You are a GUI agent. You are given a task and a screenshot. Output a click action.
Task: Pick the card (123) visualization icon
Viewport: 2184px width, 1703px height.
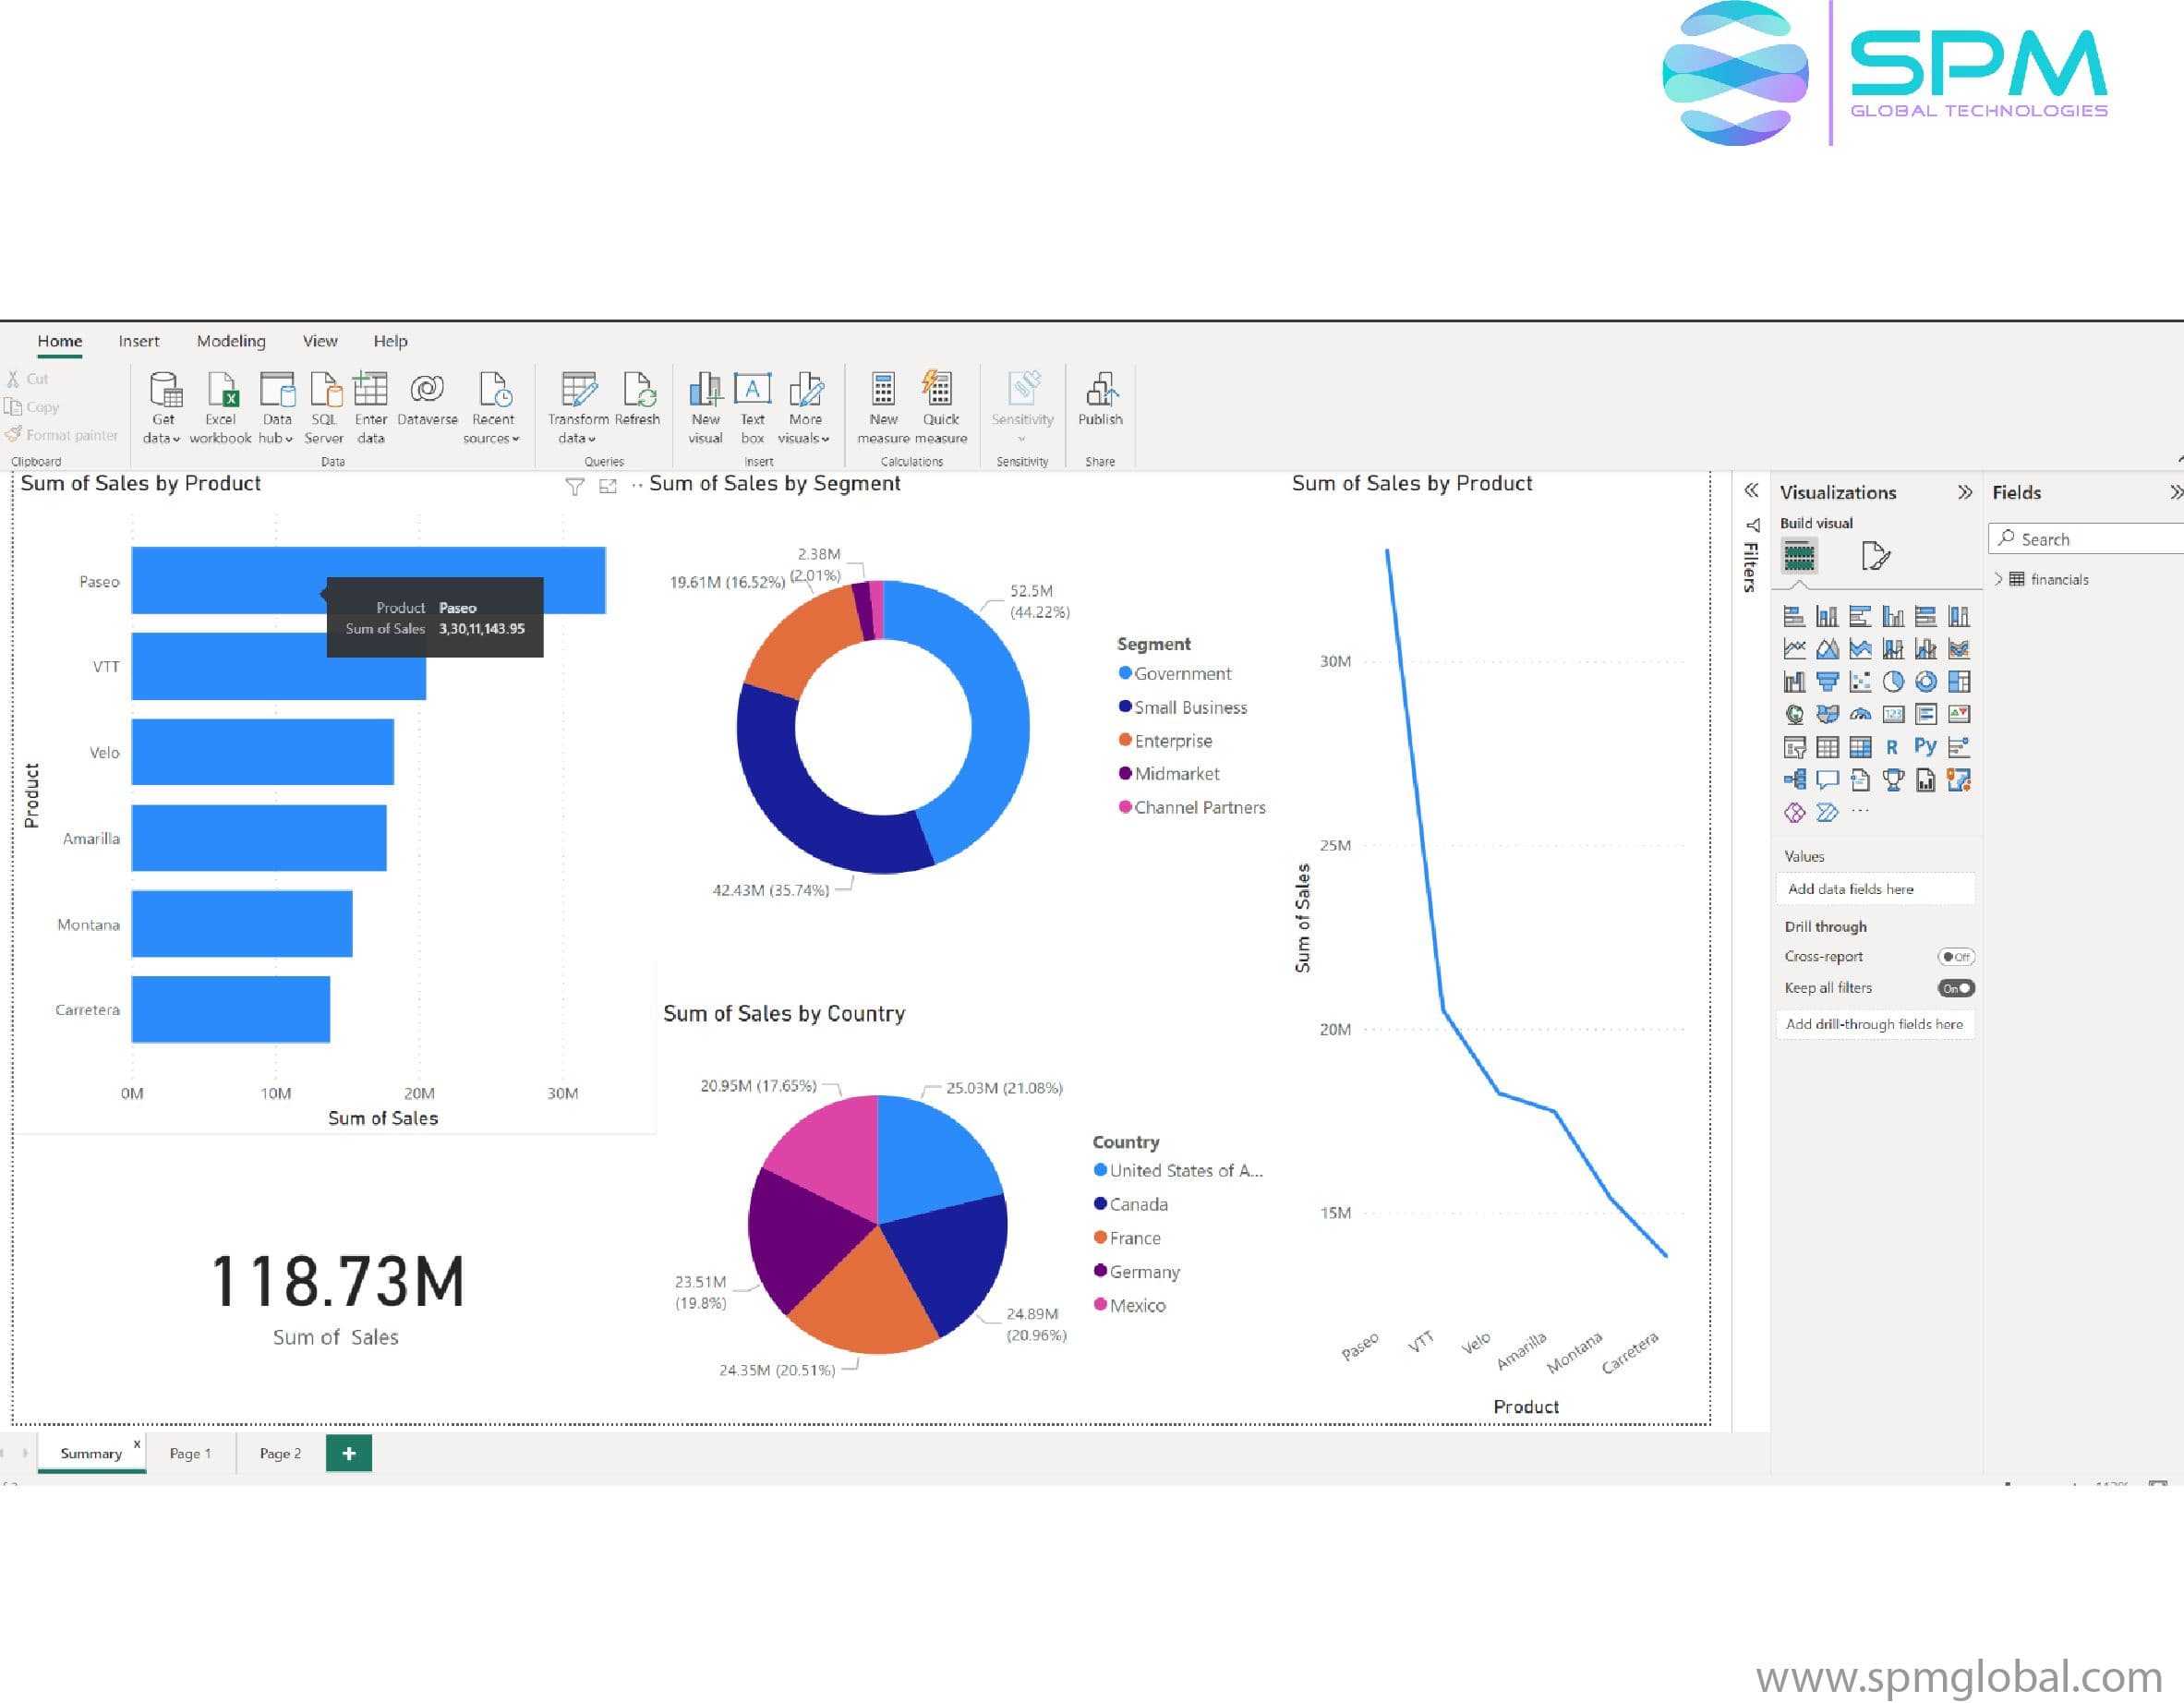[1893, 714]
